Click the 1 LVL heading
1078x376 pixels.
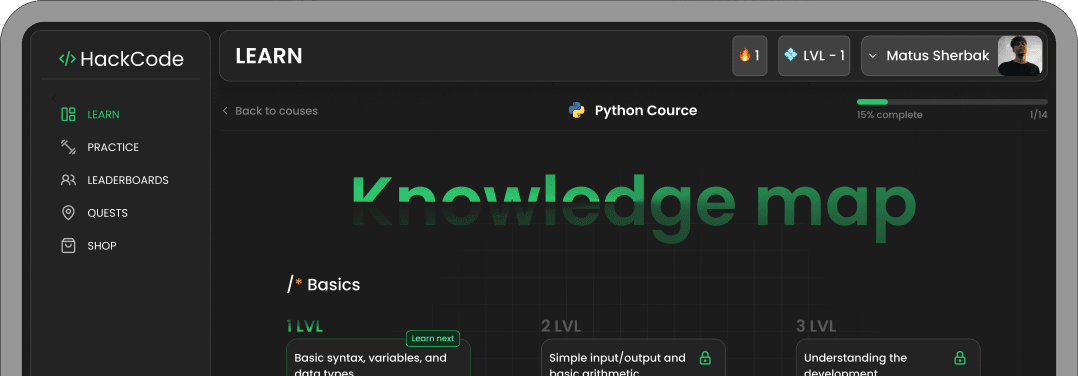(305, 326)
